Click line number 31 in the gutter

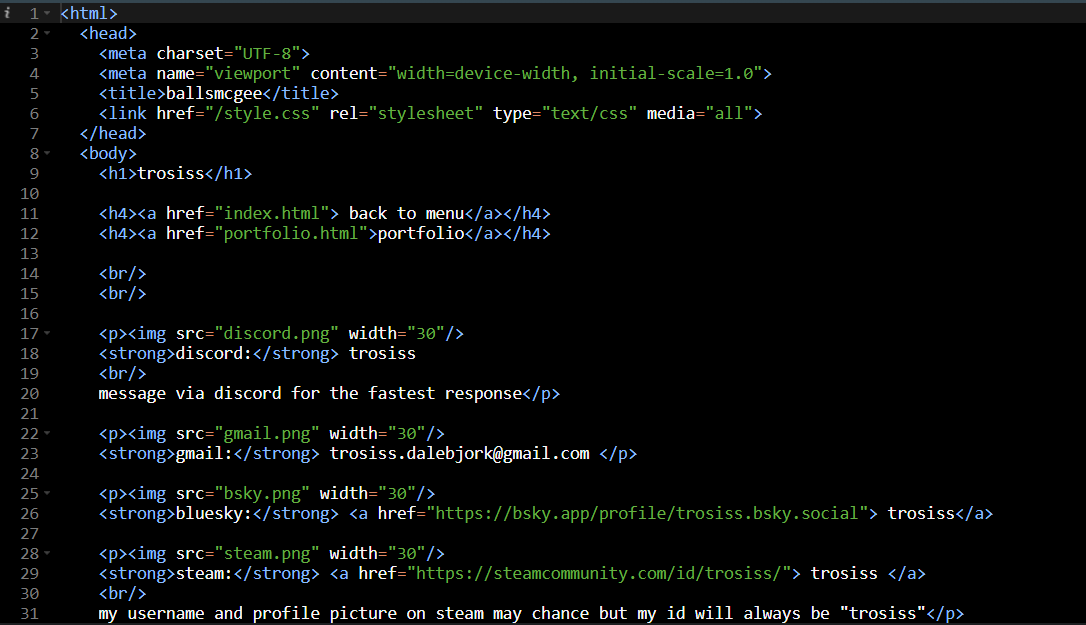30,614
